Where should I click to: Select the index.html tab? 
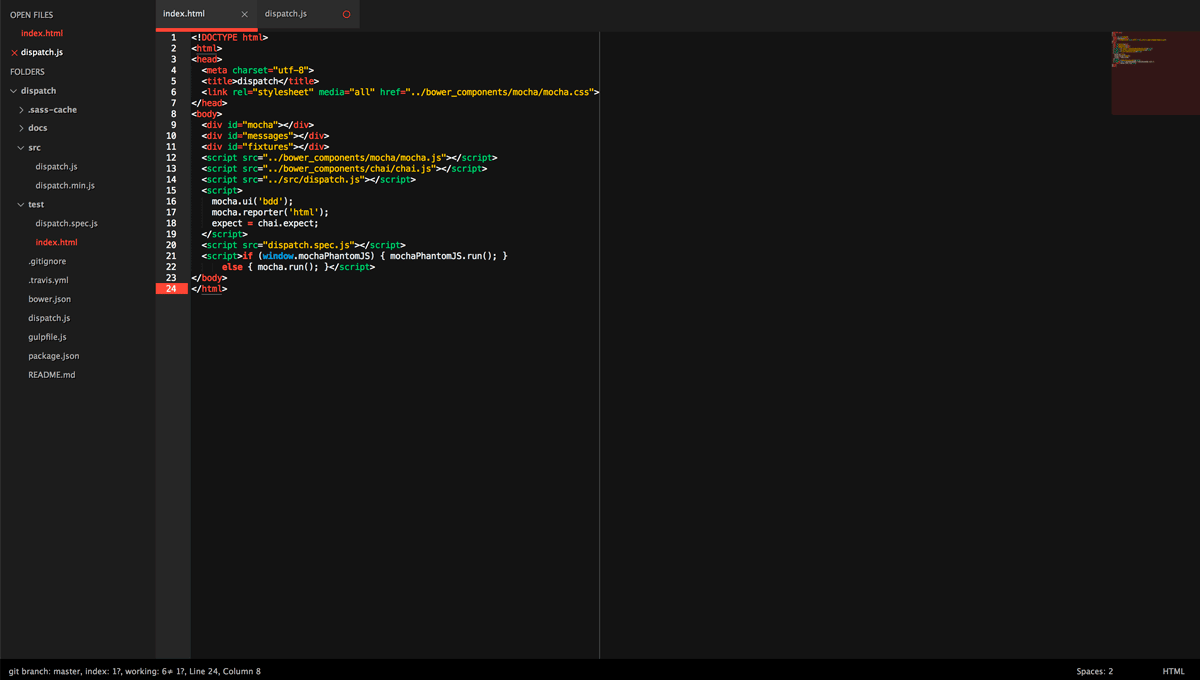coord(184,14)
